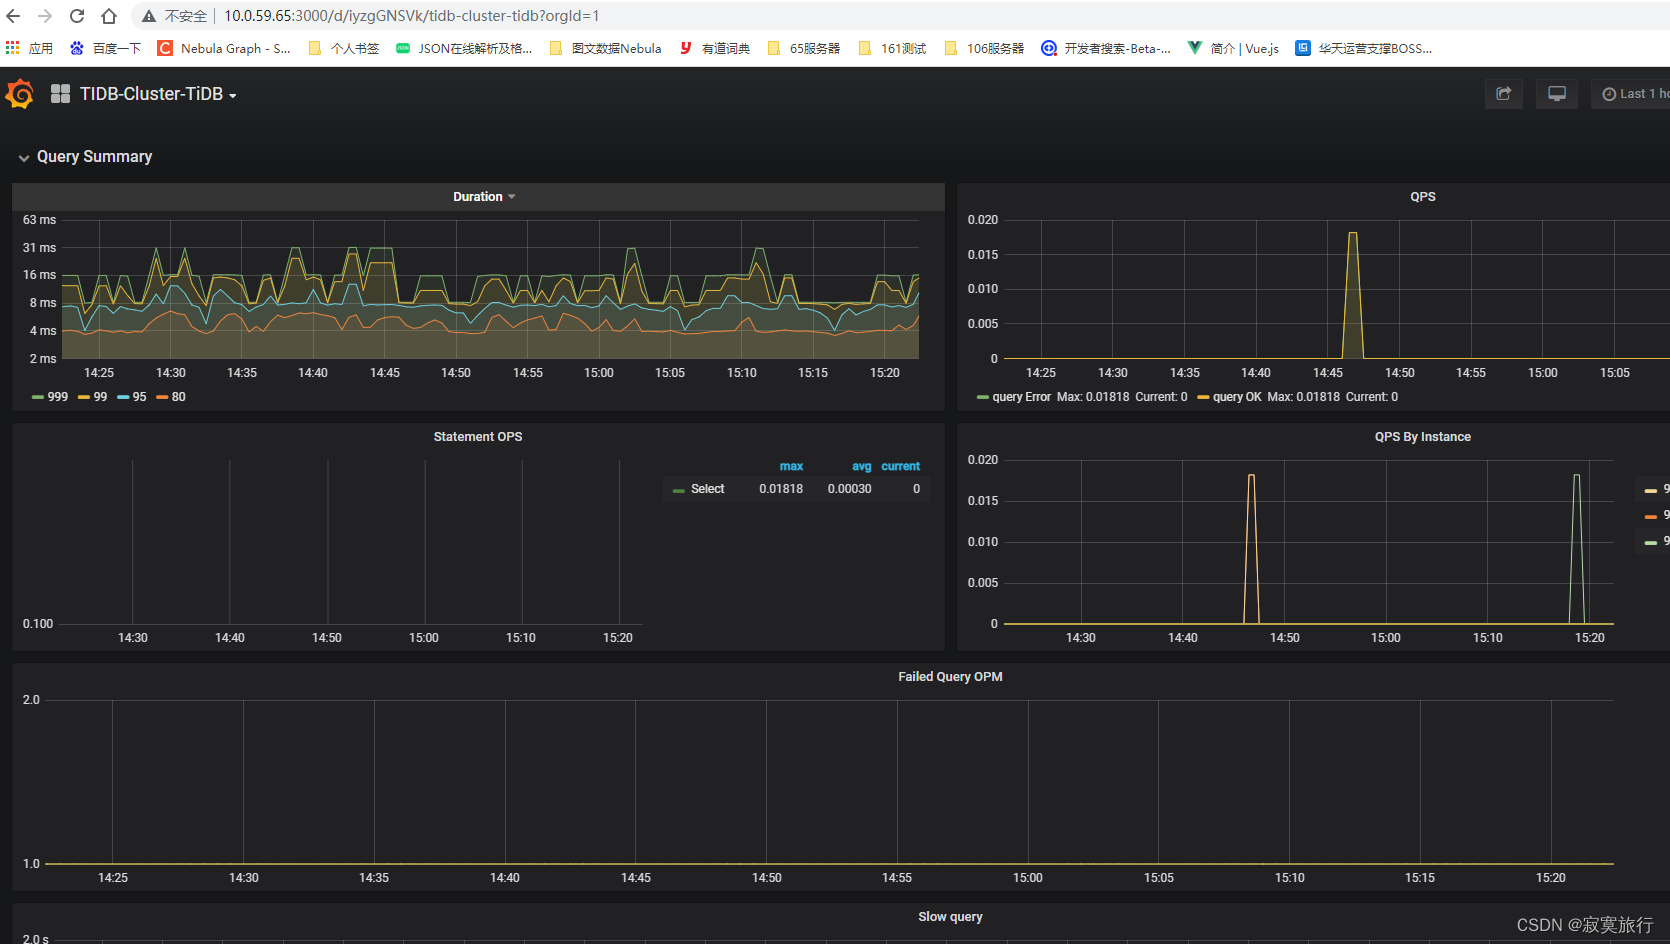Click the dashboard grid icon
1670x944 pixels.
[x=60, y=93]
